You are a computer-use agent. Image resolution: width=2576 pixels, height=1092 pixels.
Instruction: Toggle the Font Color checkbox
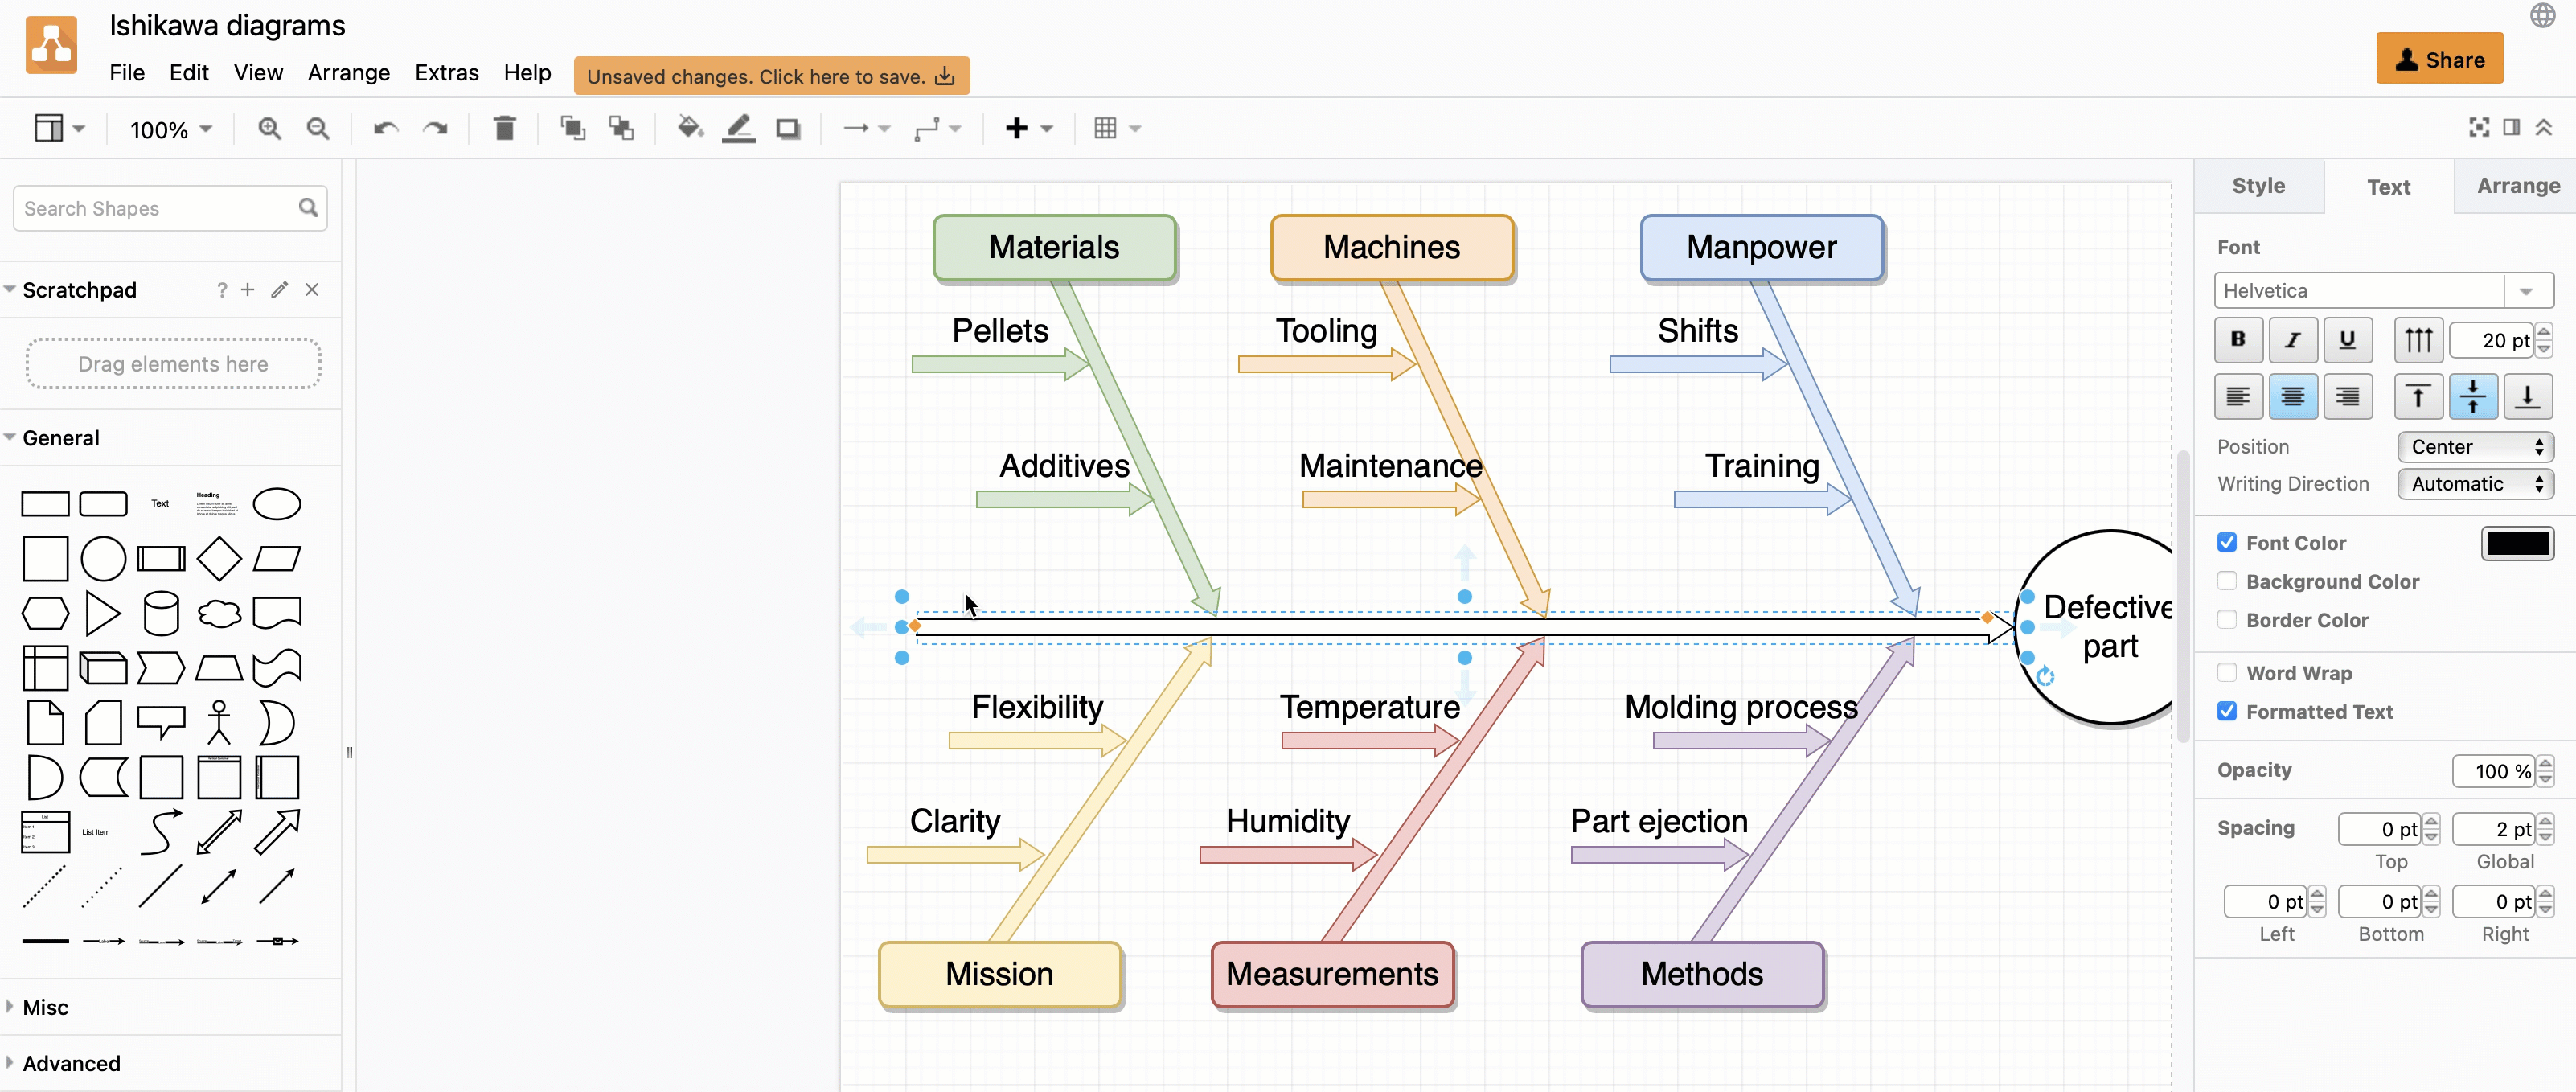point(2228,542)
